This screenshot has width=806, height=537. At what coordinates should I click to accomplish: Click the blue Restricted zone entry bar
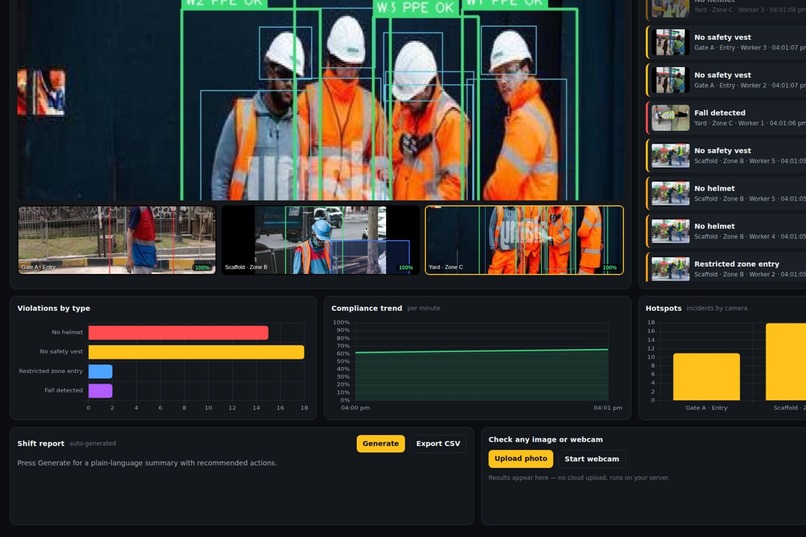click(x=100, y=371)
